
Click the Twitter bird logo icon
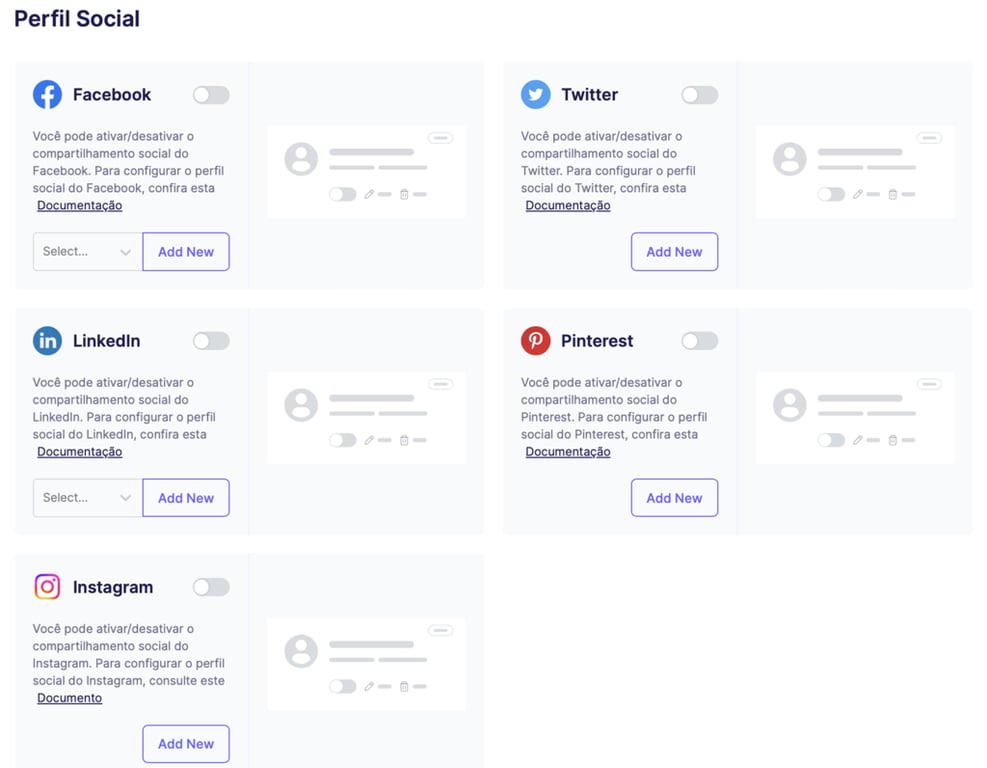(x=536, y=94)
